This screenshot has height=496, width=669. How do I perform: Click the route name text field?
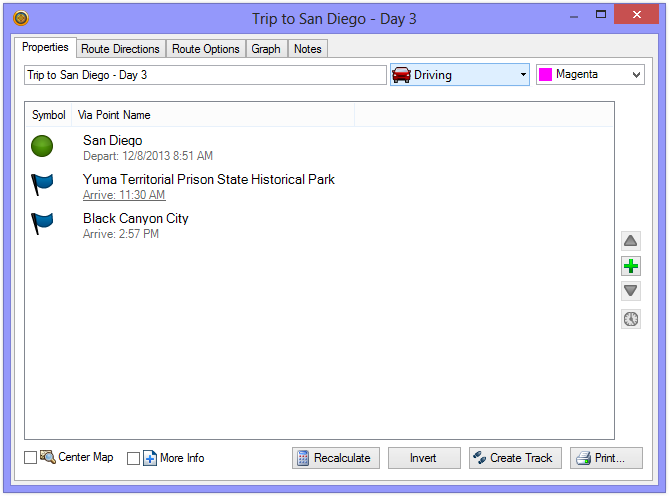pyautogui.click(x=204, y=75)
